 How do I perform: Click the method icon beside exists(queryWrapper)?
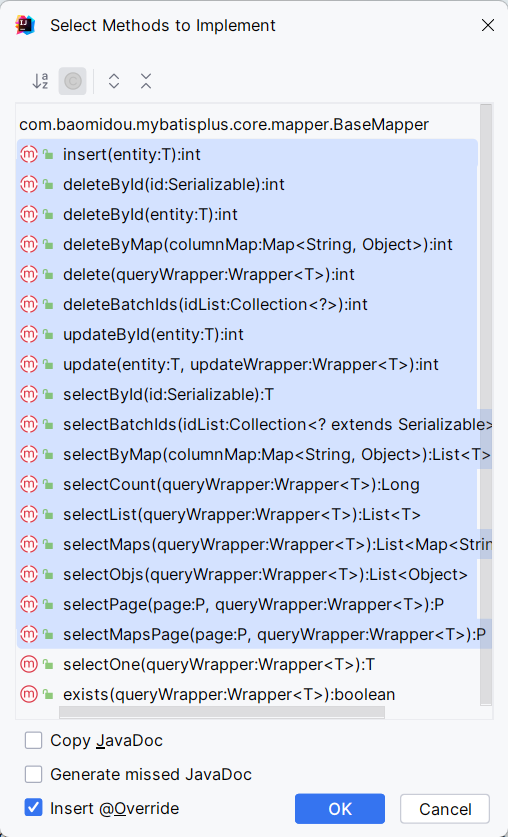coord(29,694)
